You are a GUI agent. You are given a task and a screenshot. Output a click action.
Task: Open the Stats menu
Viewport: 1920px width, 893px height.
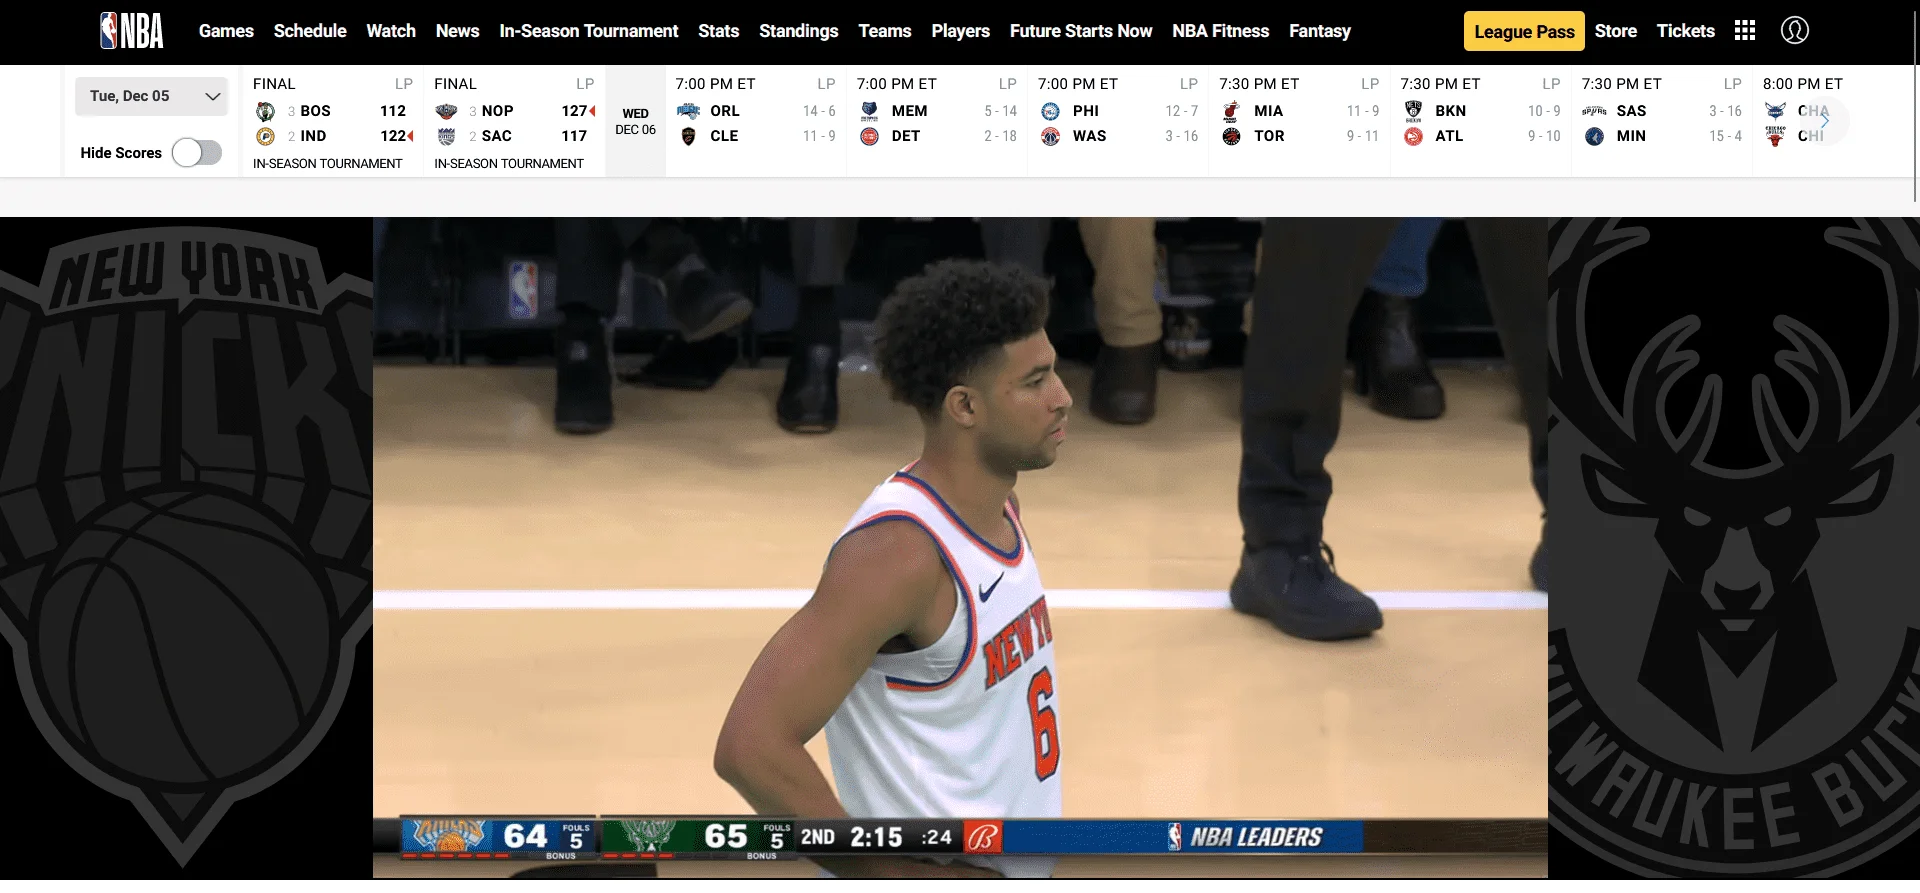(718, 31)
